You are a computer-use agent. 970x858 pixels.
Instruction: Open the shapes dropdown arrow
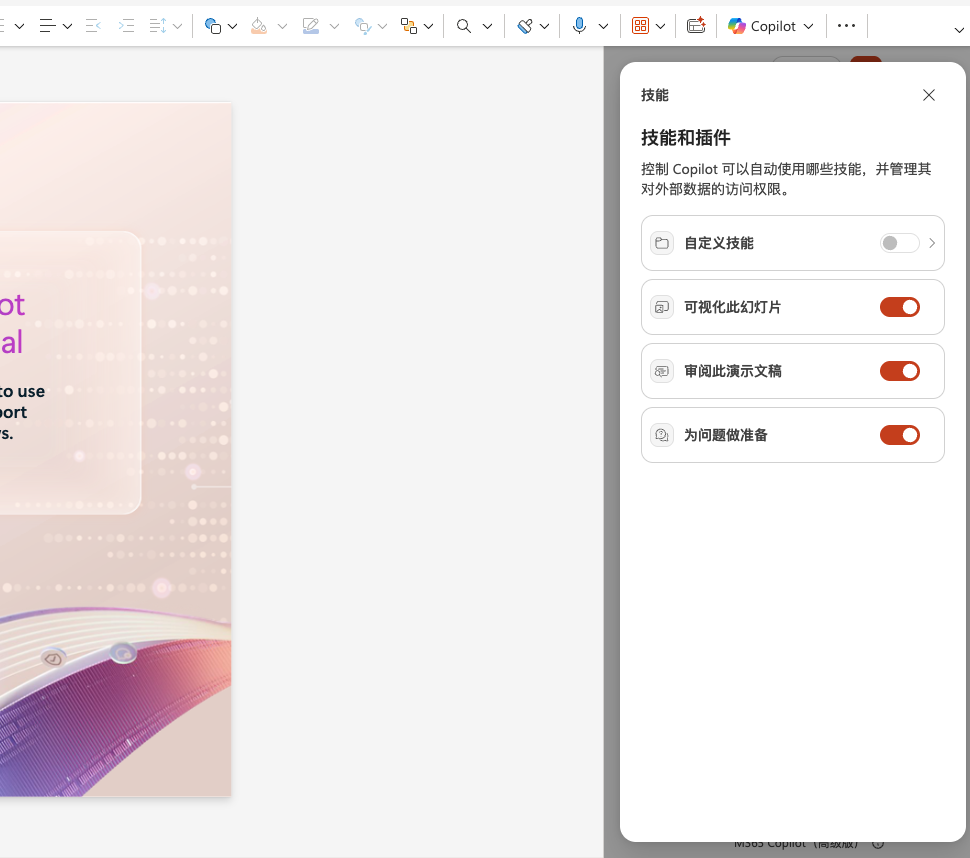[232, 26]
